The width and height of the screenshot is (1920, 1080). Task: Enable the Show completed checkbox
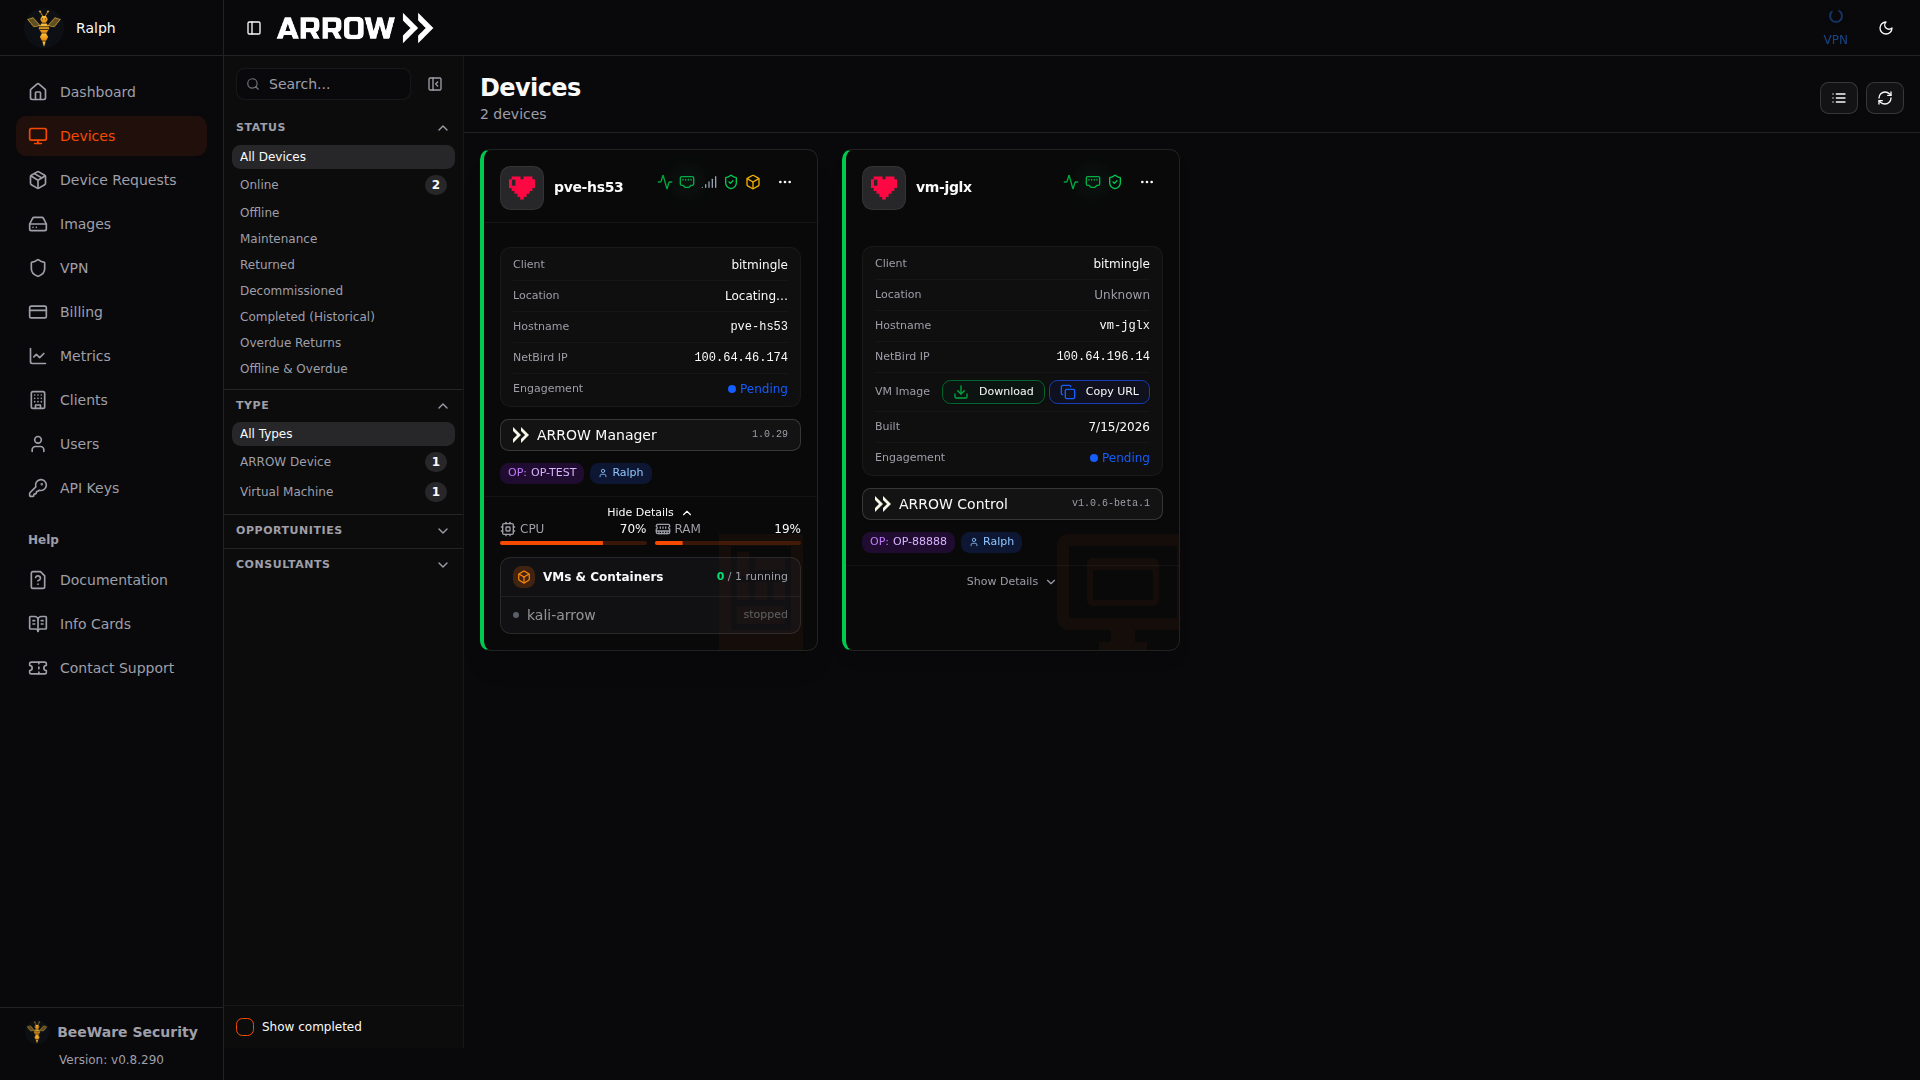(245, 1027)
